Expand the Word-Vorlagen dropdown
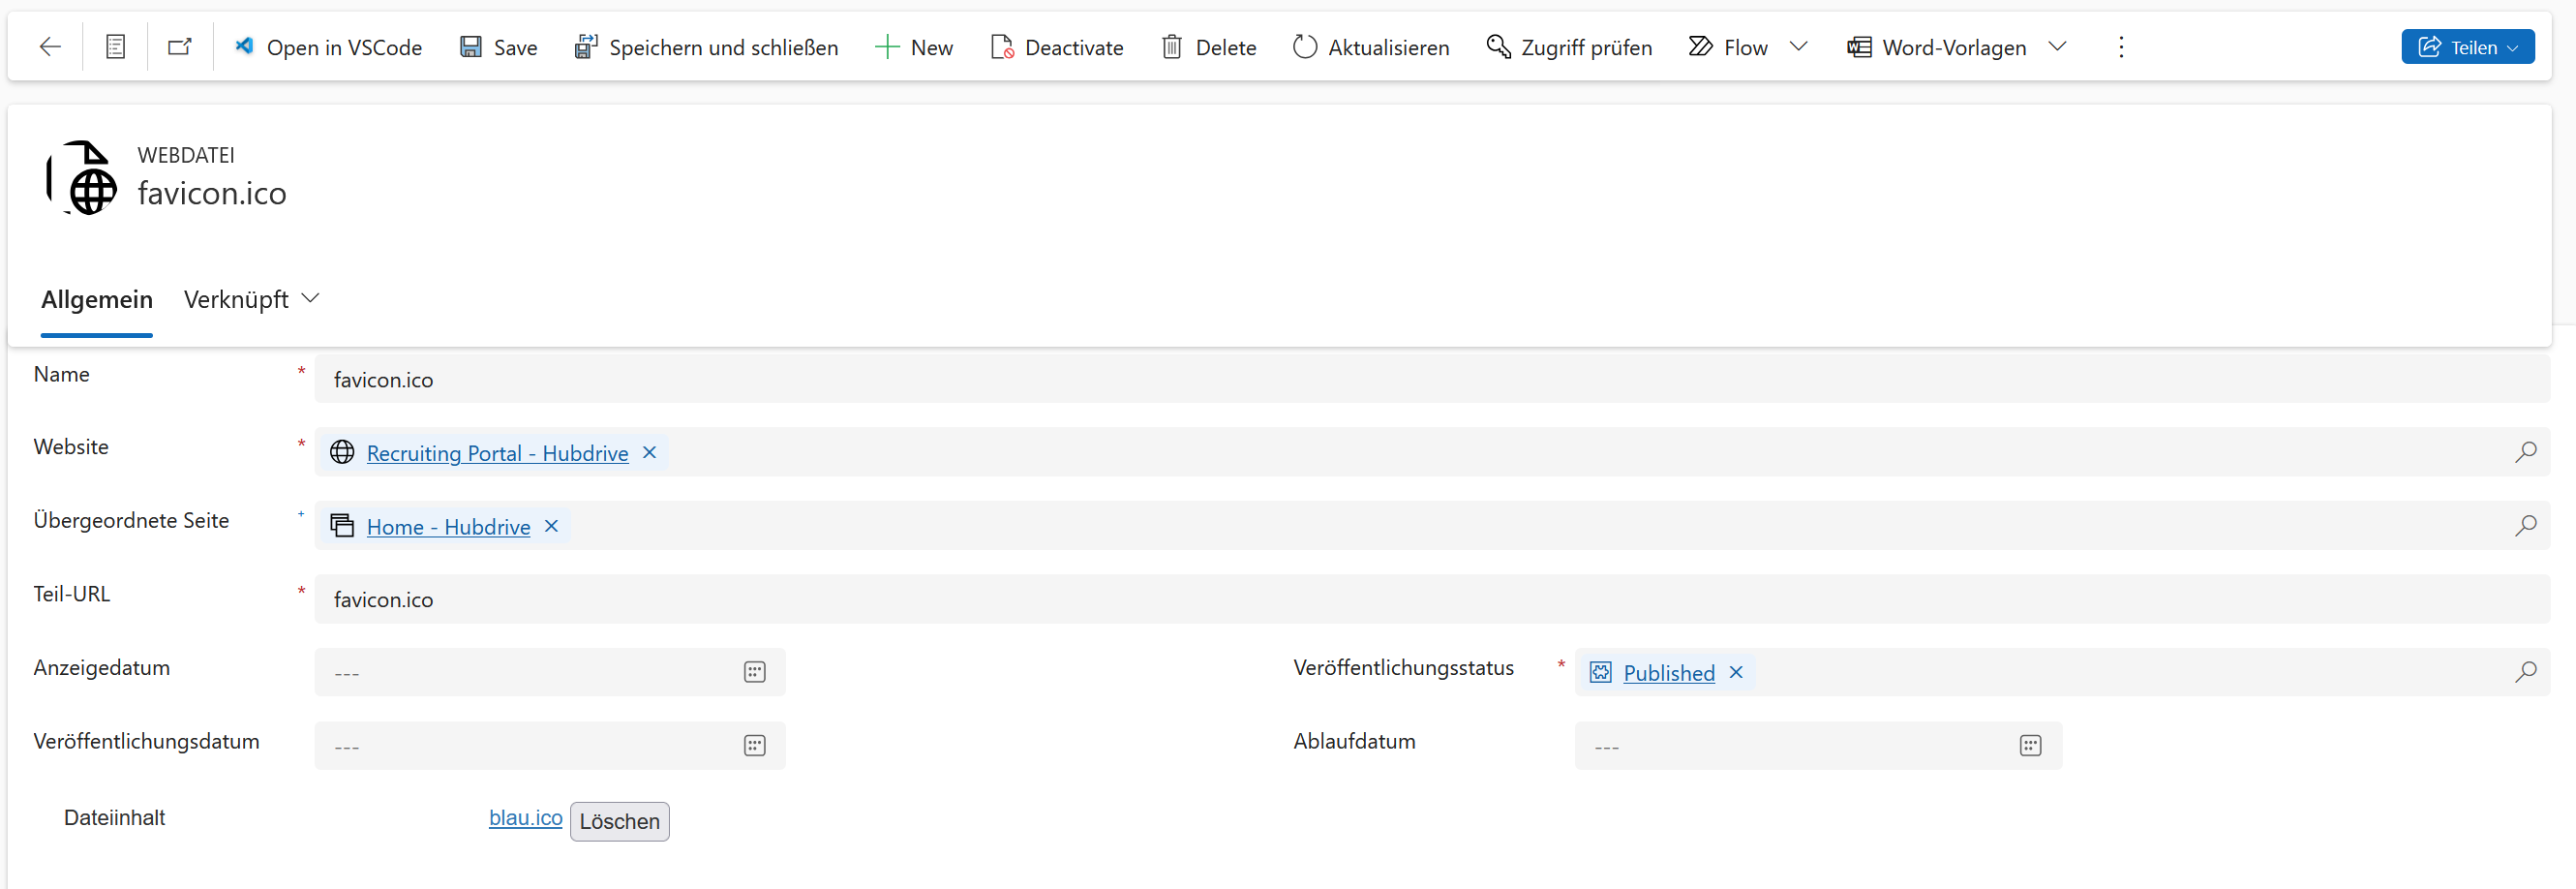The height and width of the screenshot is (889, 2576). (x=2057, y=47)
